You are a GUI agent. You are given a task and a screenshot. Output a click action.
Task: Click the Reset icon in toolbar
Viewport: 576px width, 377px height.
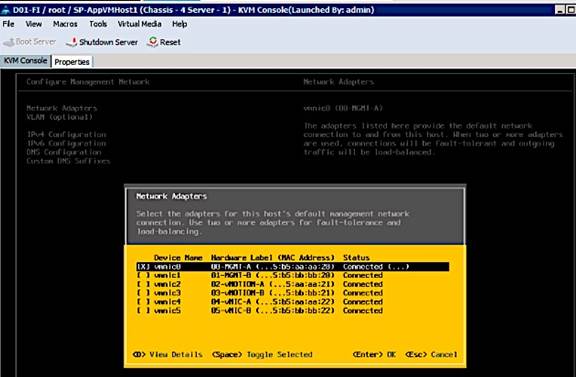pos(152,42)
